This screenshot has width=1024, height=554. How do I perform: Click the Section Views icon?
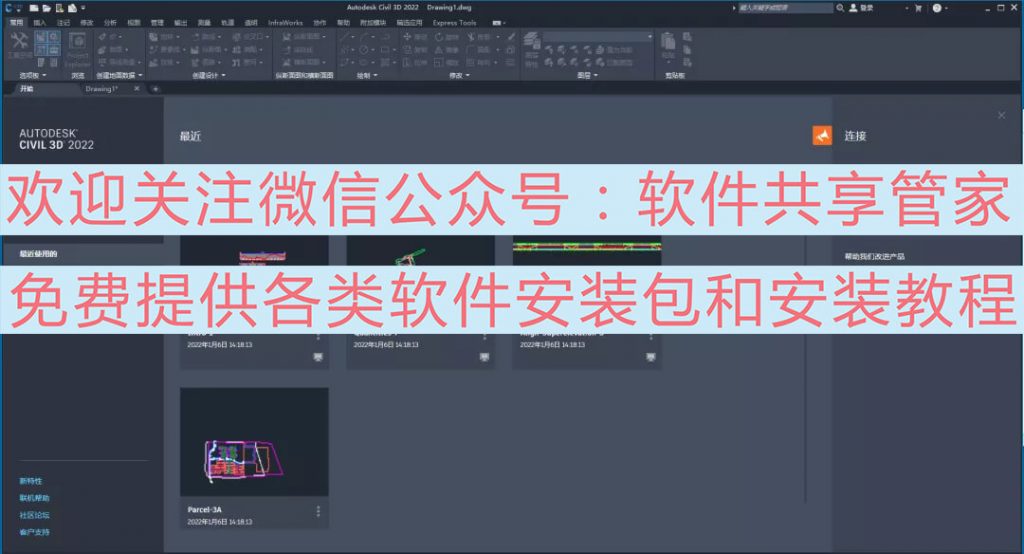286,62
